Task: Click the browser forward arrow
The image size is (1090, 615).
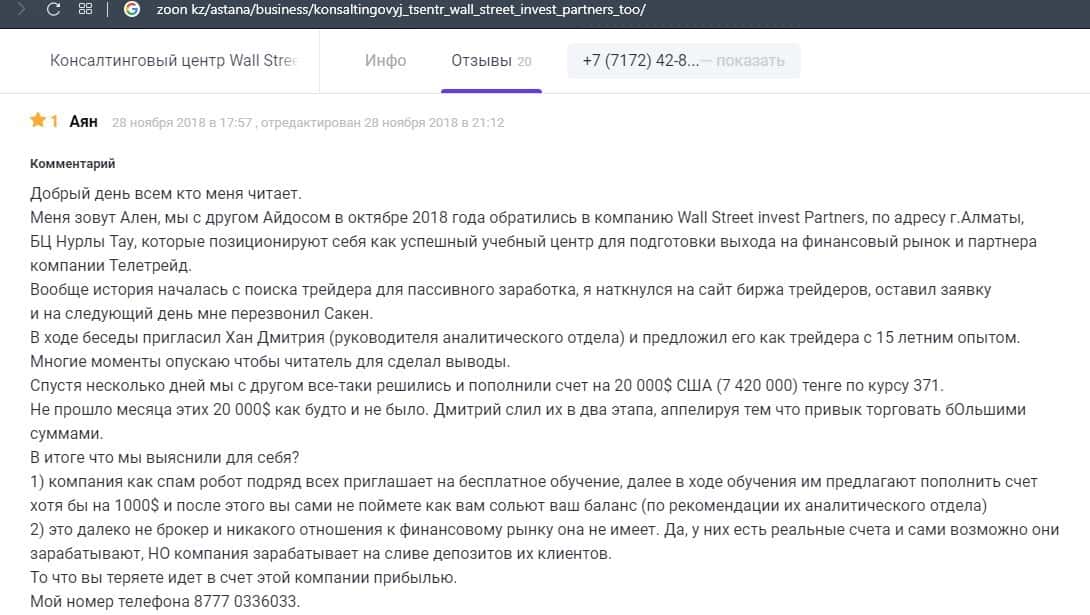Action: [22, 9]
